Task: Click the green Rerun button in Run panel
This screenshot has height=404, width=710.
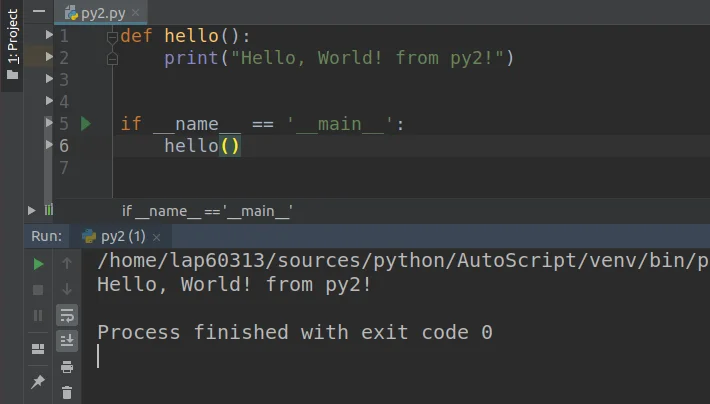Action: 38,264
